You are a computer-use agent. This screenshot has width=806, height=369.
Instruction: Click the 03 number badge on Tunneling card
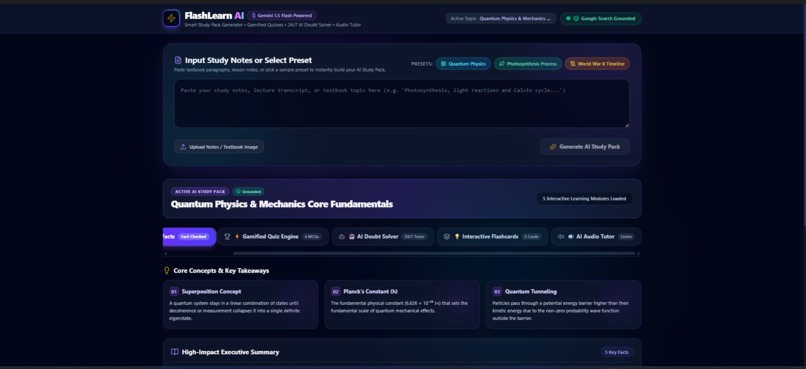point(497,291)
